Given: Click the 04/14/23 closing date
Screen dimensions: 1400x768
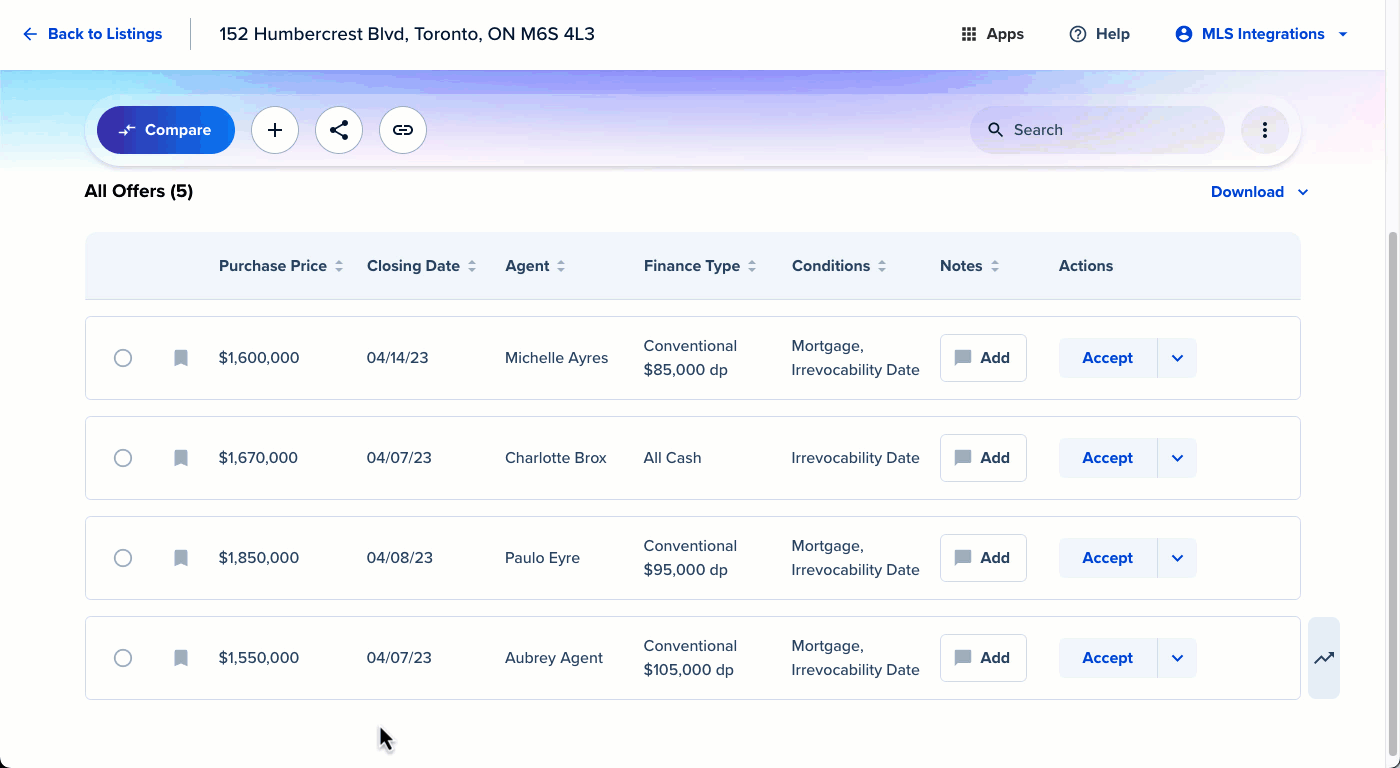Looking at the screenshot, I should (x=398, y=358).
